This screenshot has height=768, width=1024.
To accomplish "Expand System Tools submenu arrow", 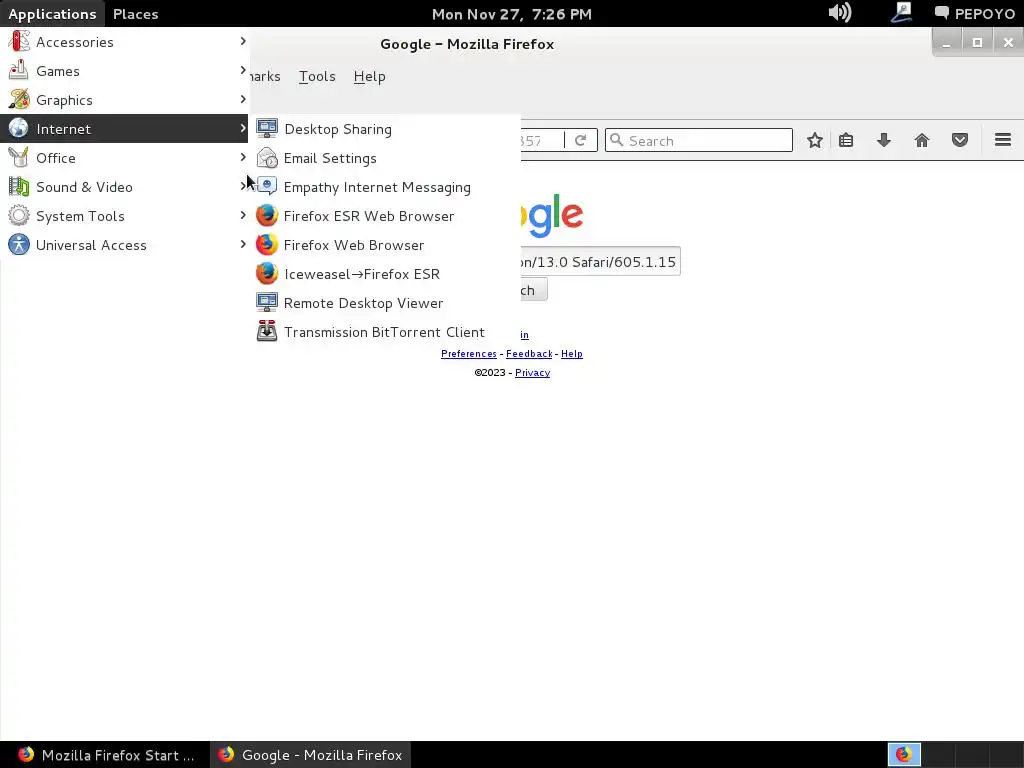I will pos(243,215).
